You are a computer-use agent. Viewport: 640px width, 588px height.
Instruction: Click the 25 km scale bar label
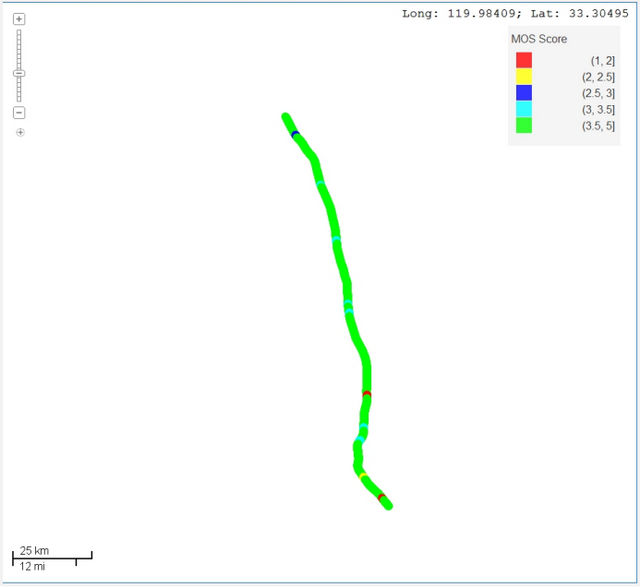(x=35, y=551)
